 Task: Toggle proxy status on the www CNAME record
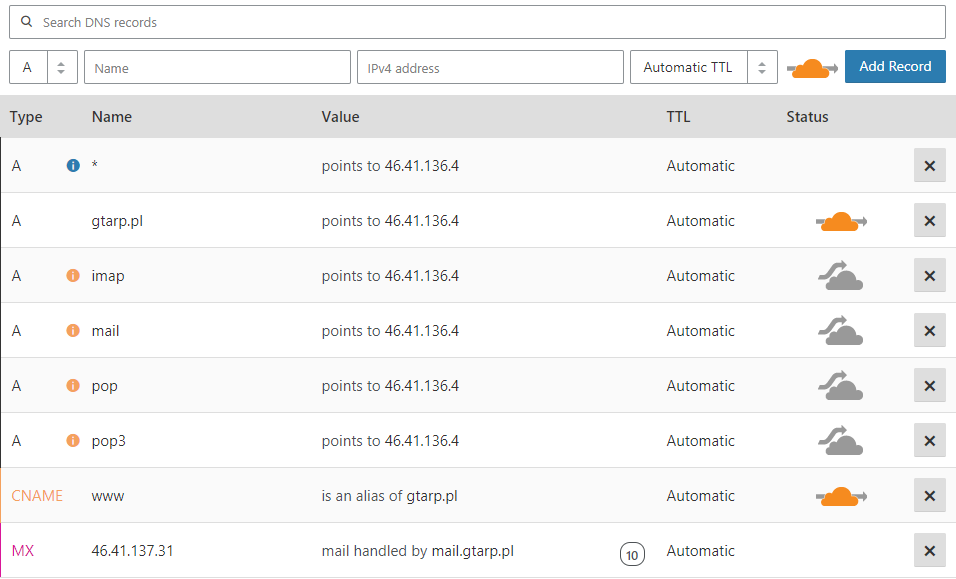841,496
